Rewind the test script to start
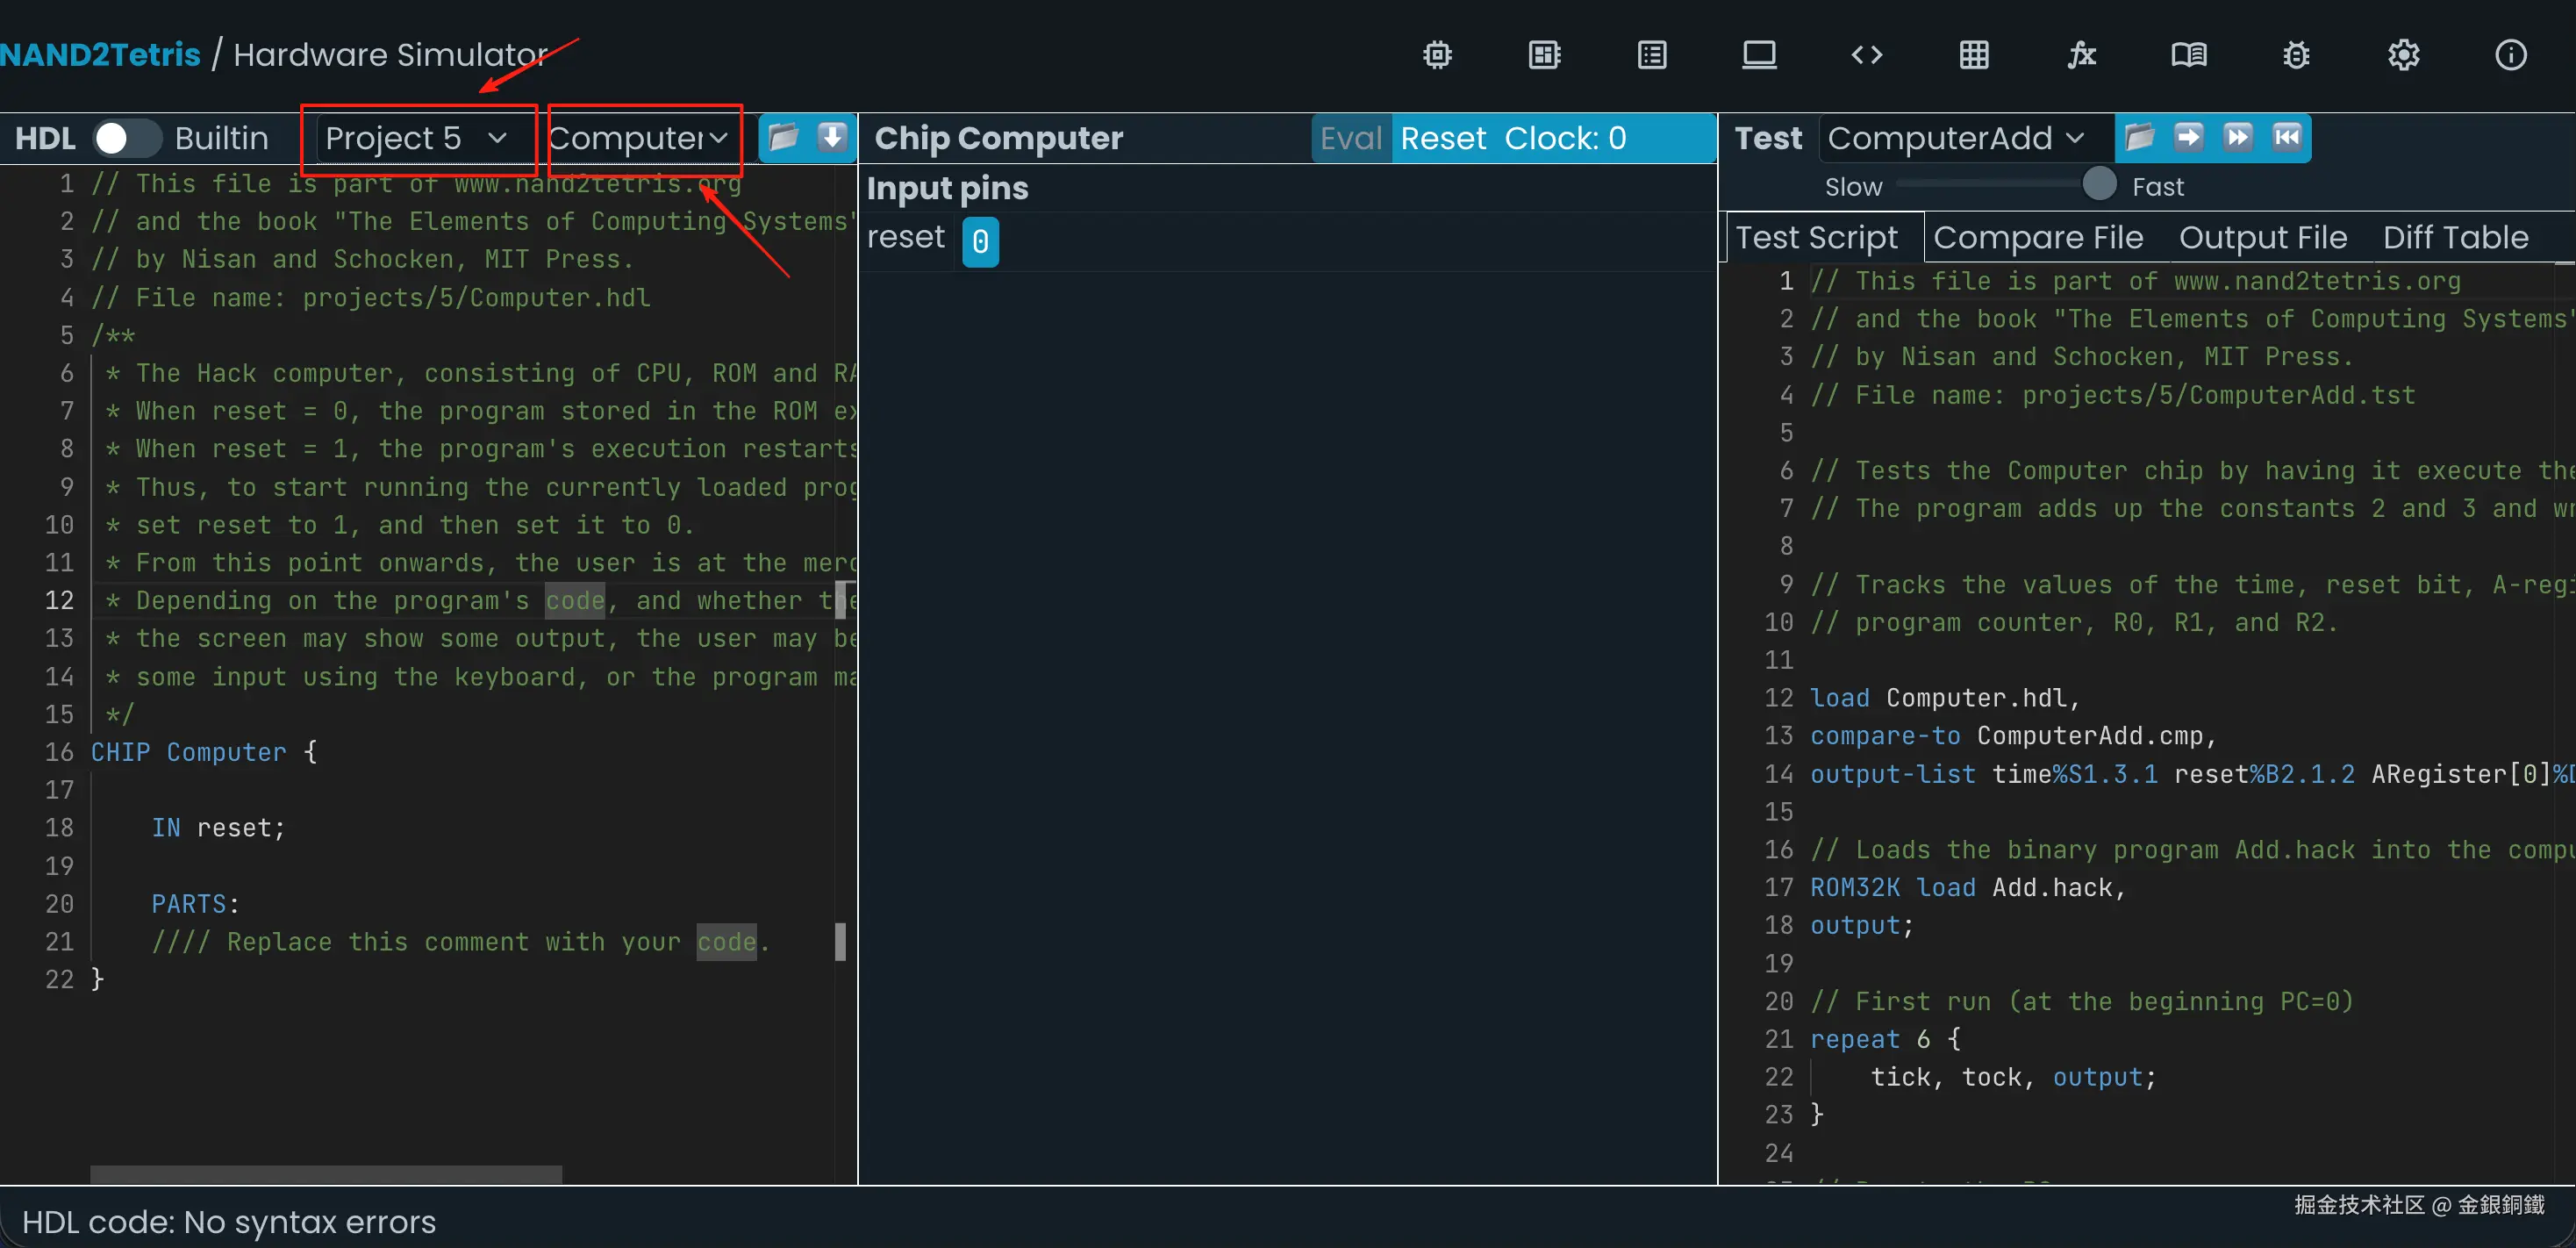The image size is (2576, 1248). pos(2286,137)
